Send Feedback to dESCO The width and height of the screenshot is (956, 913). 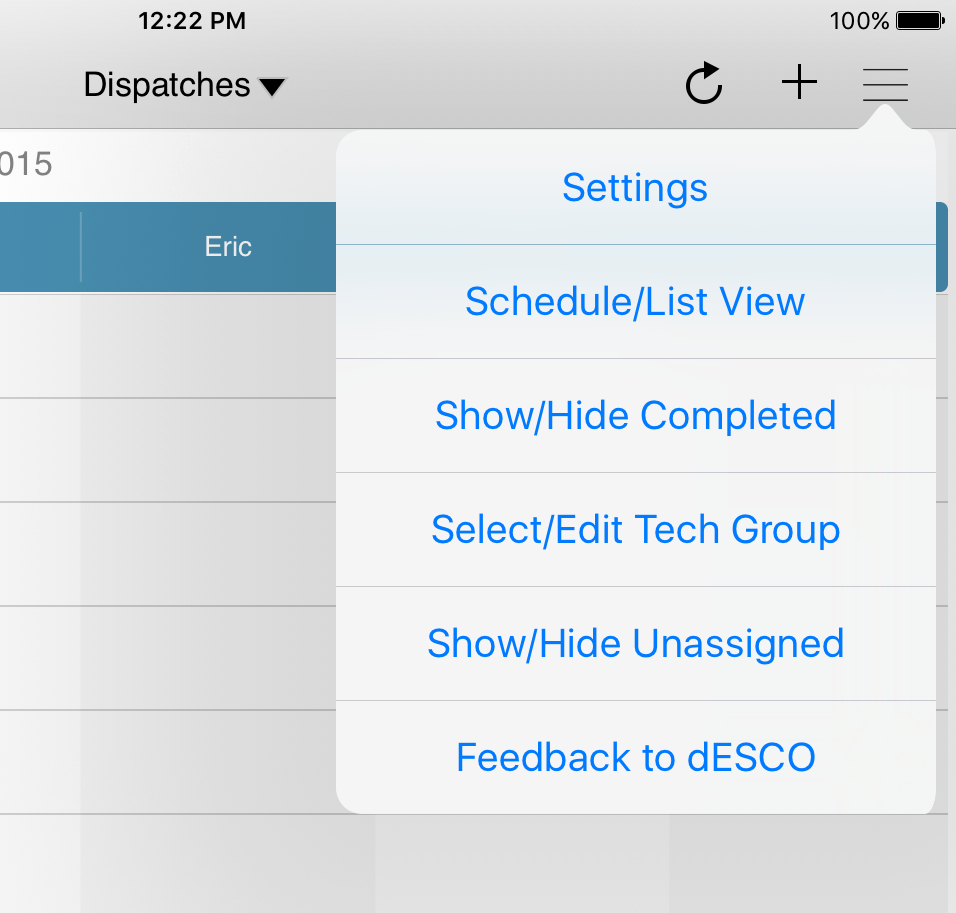point(636,757)
